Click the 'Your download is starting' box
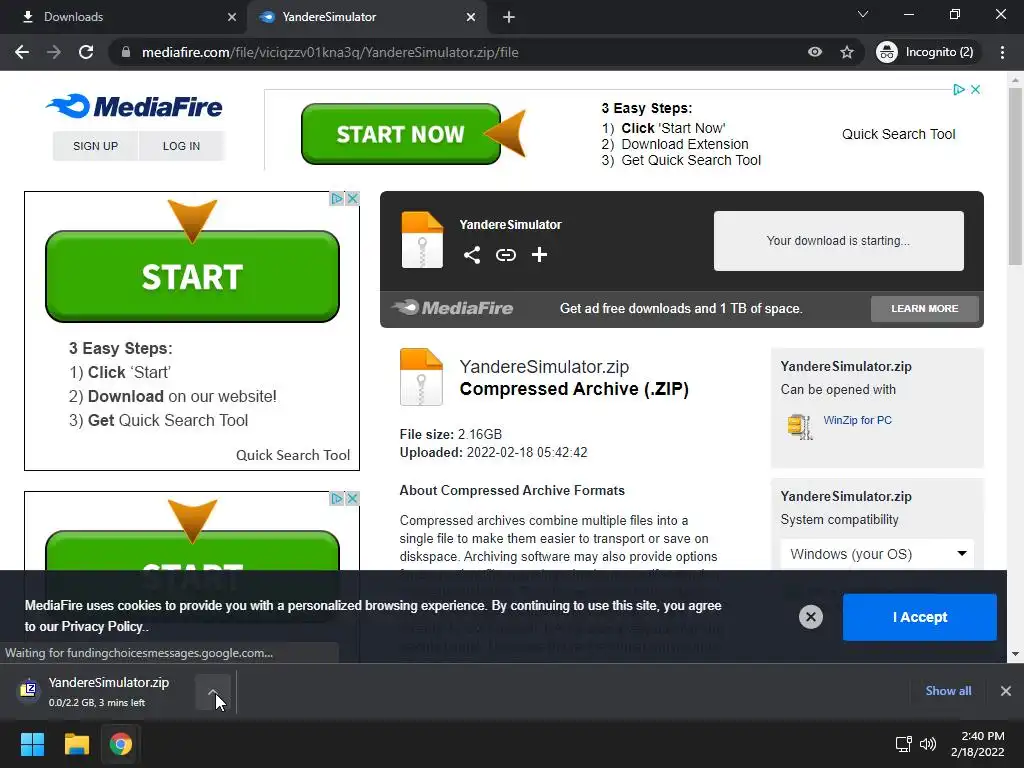 tap(839, 240)
